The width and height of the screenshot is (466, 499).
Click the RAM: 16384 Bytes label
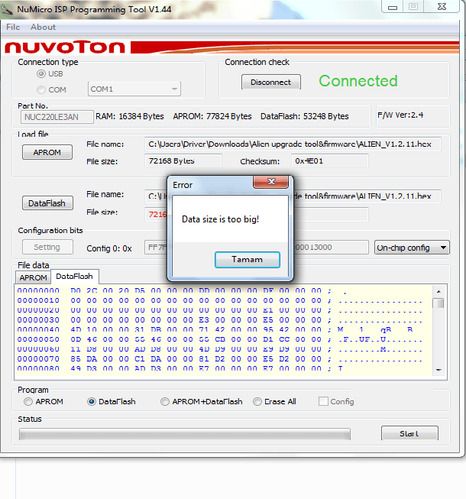130,116
